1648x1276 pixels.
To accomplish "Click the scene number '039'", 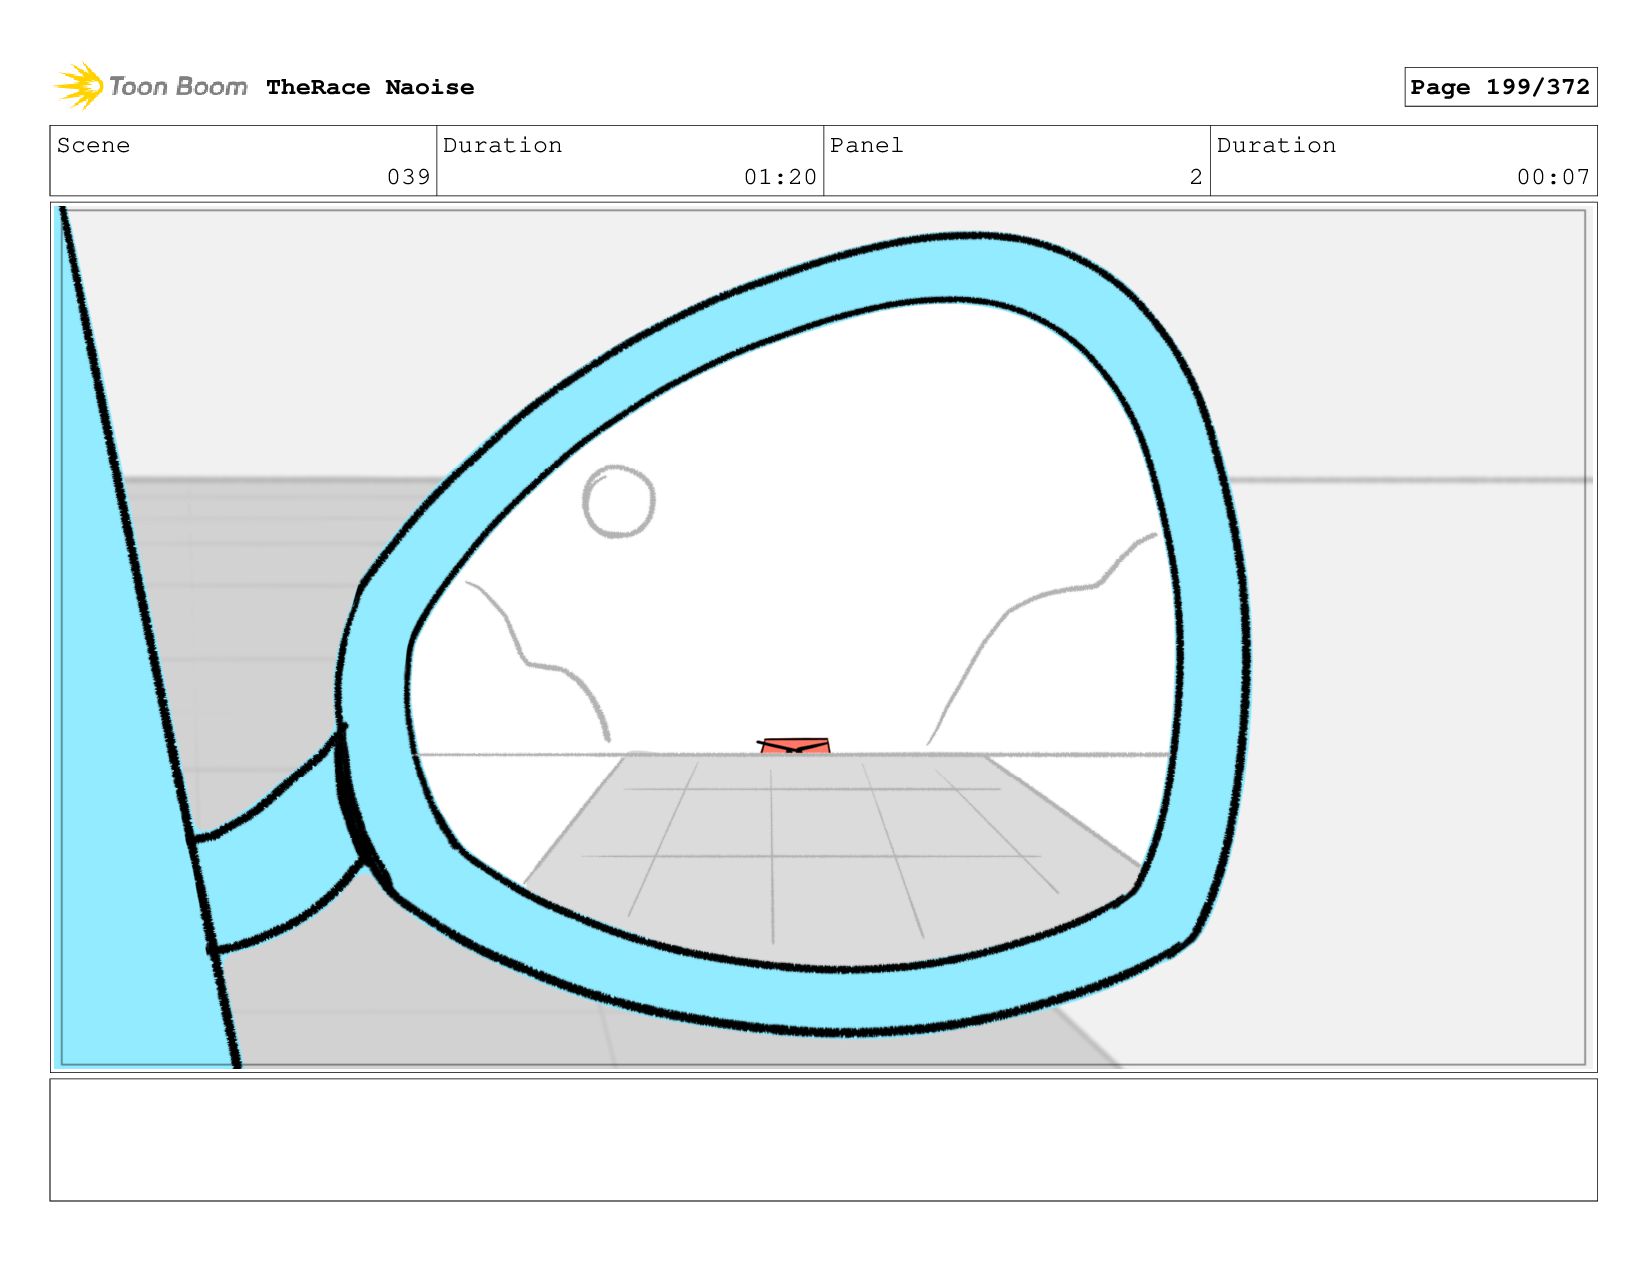I will (409, 177).
